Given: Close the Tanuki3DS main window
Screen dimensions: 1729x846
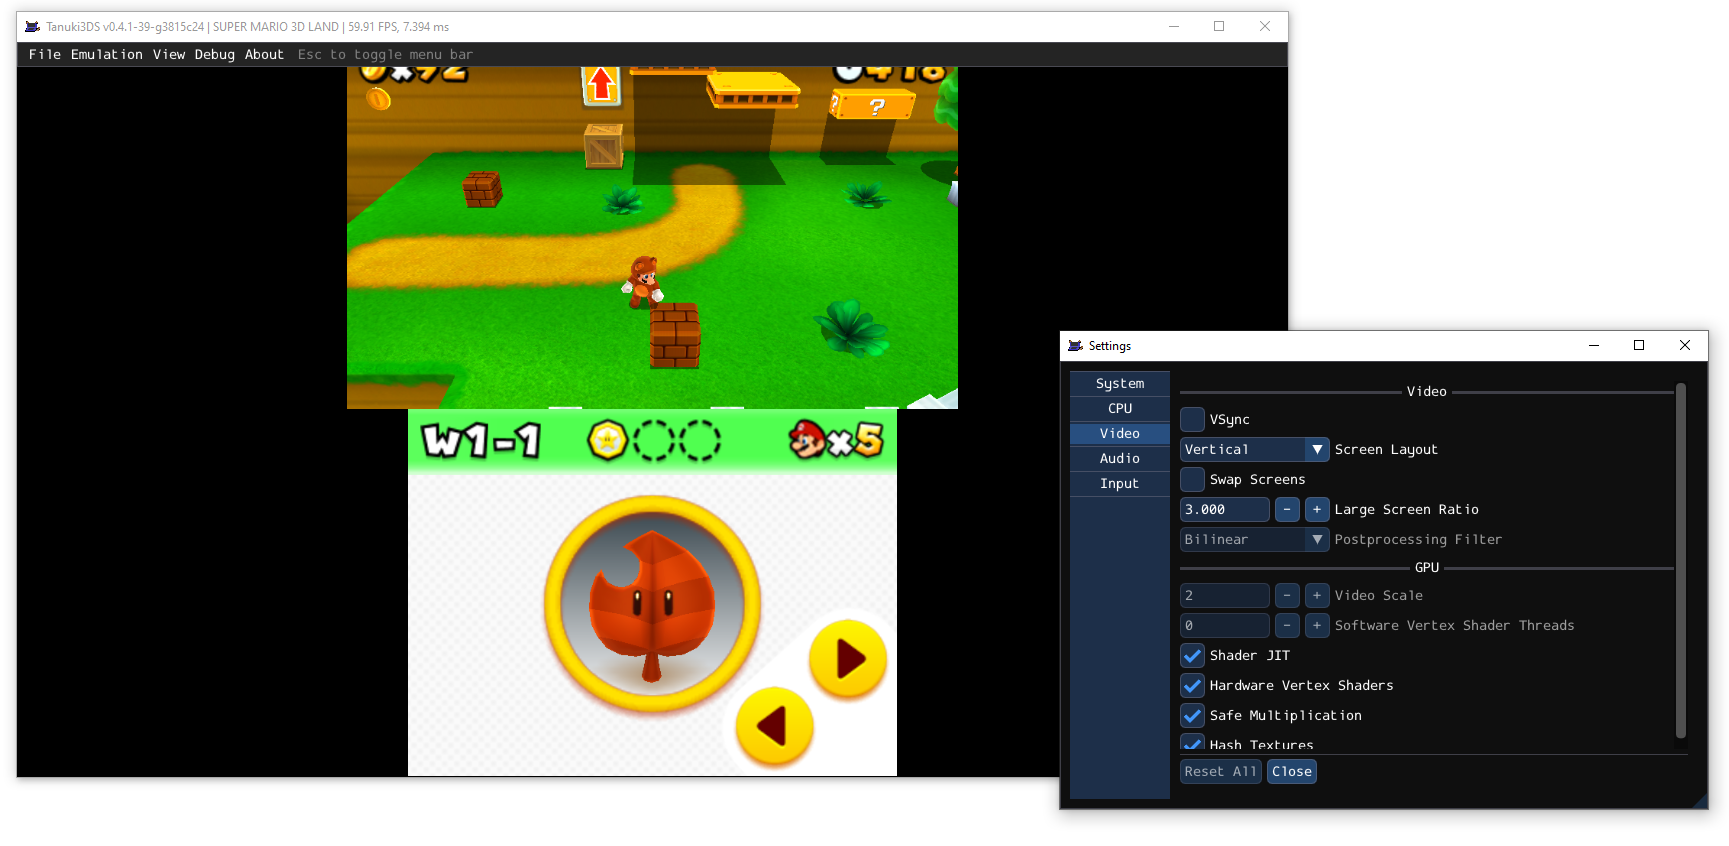Looking at the screenshot, I should pos(1265,27).
